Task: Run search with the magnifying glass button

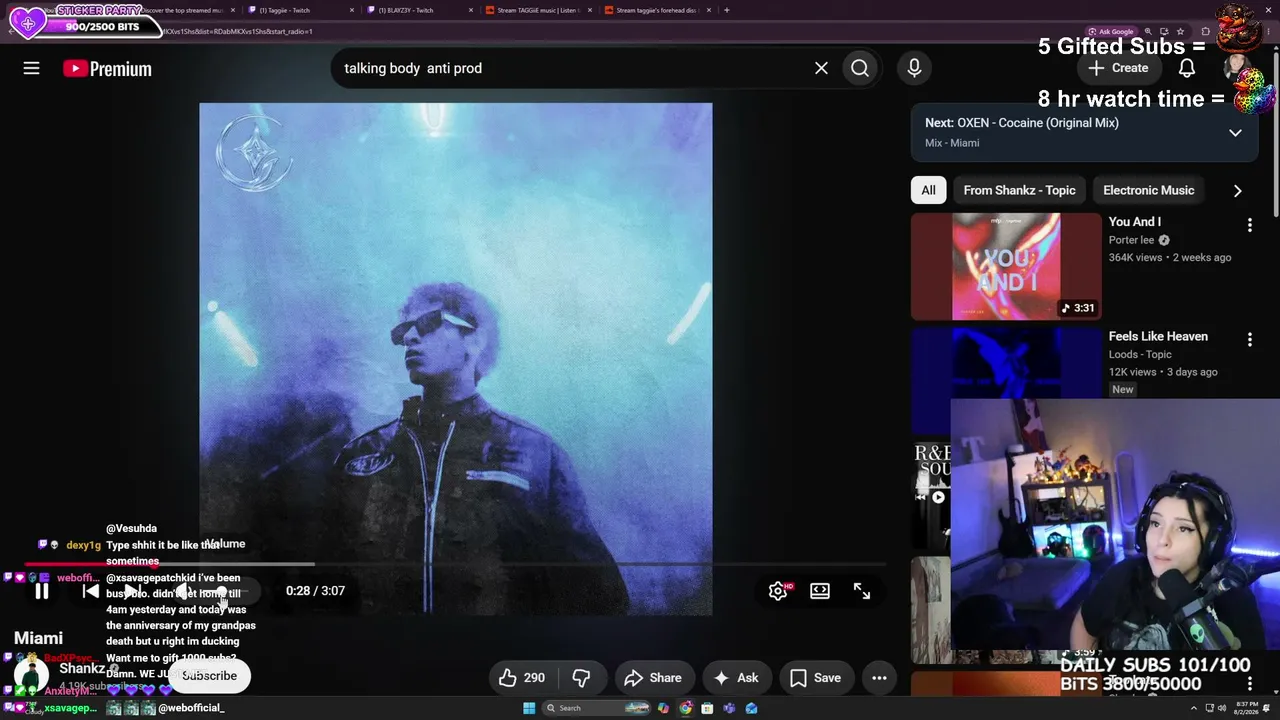Action: pos(860,68)
